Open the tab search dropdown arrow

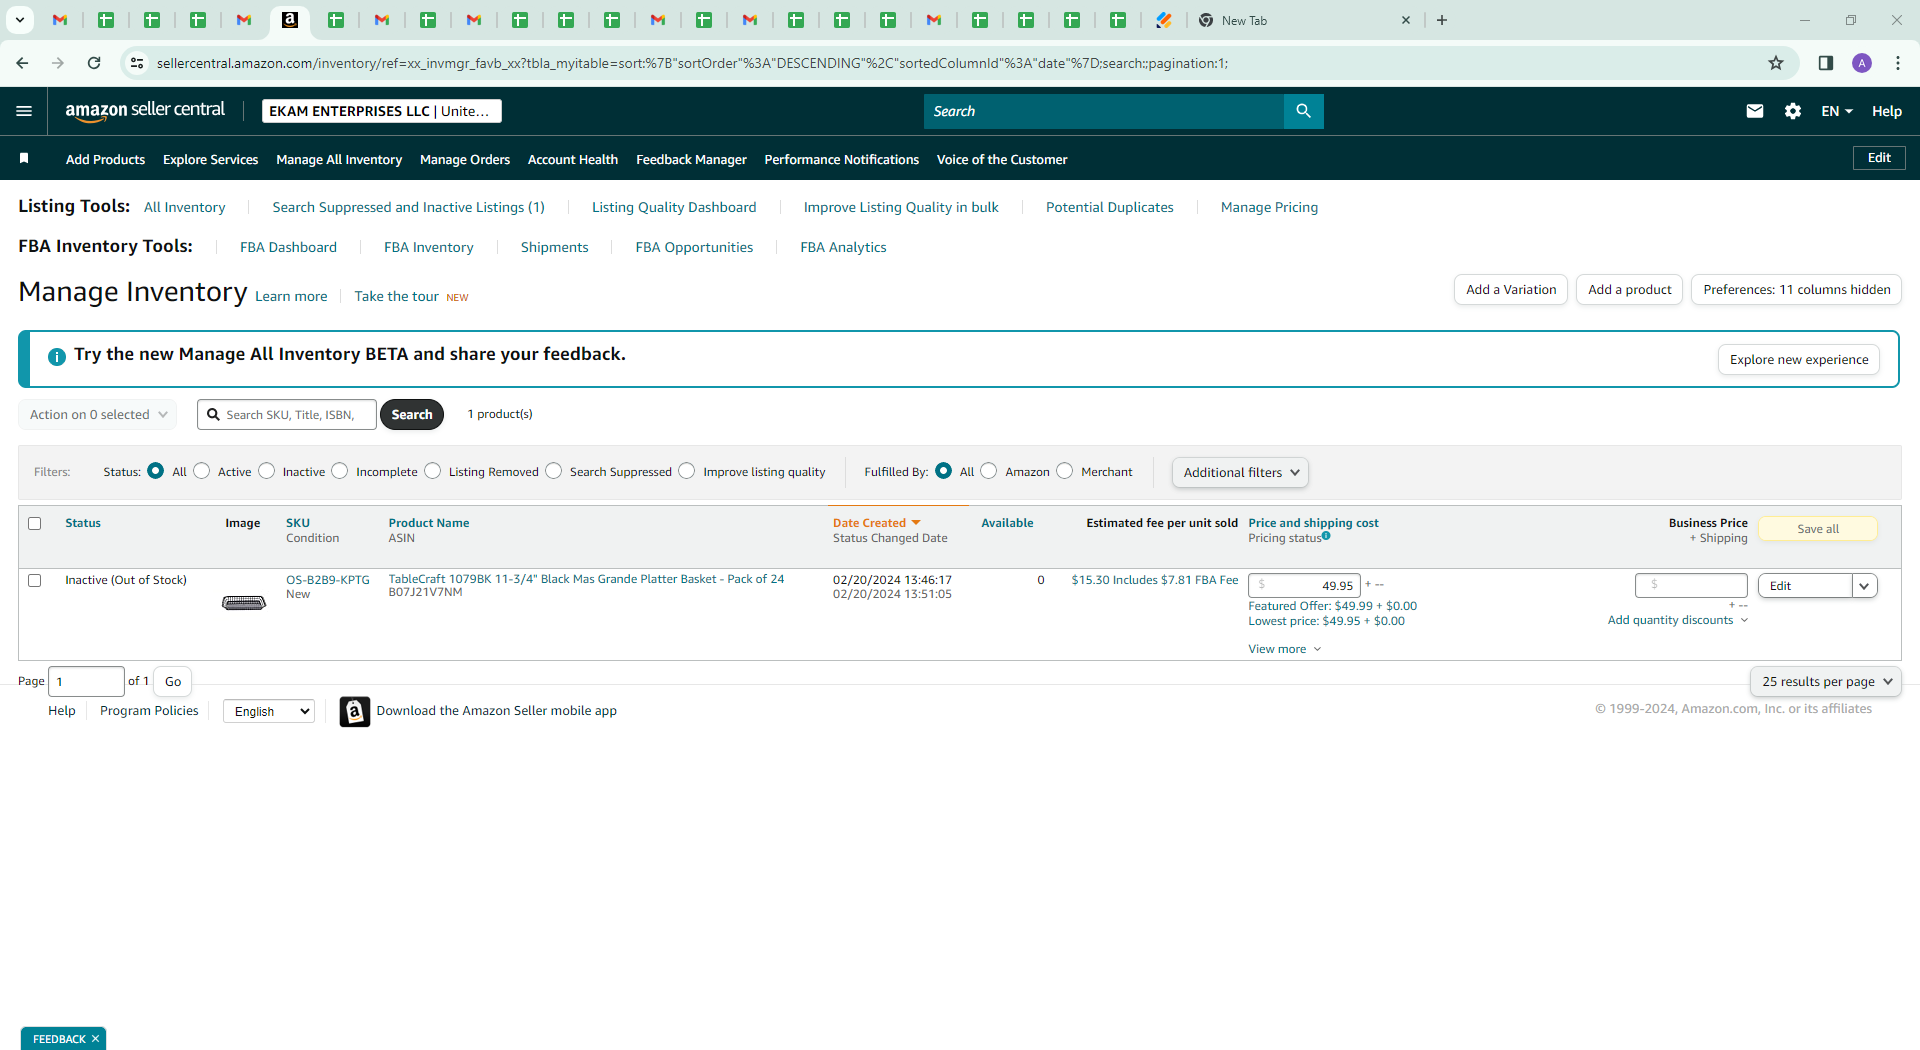[19, 20]
